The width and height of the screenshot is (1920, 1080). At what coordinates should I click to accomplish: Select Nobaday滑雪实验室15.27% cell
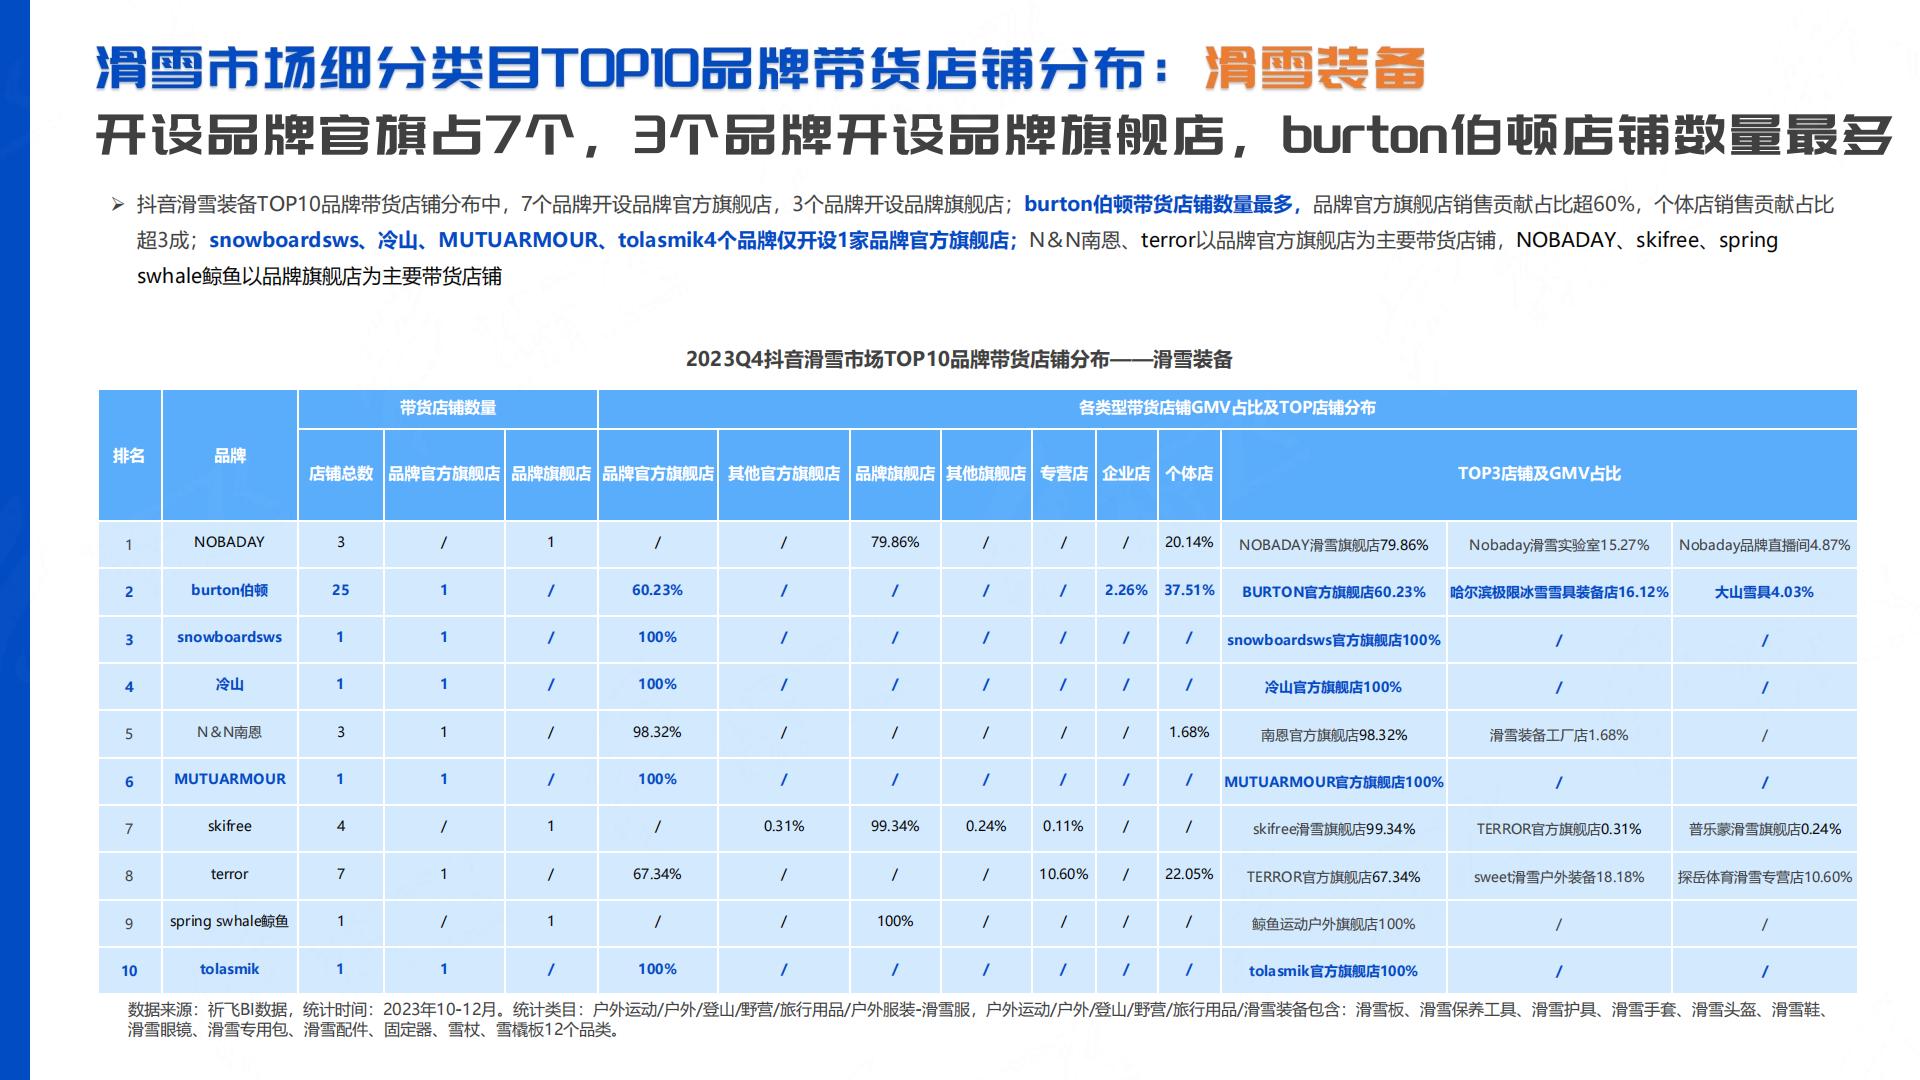tap(1559, 545)
